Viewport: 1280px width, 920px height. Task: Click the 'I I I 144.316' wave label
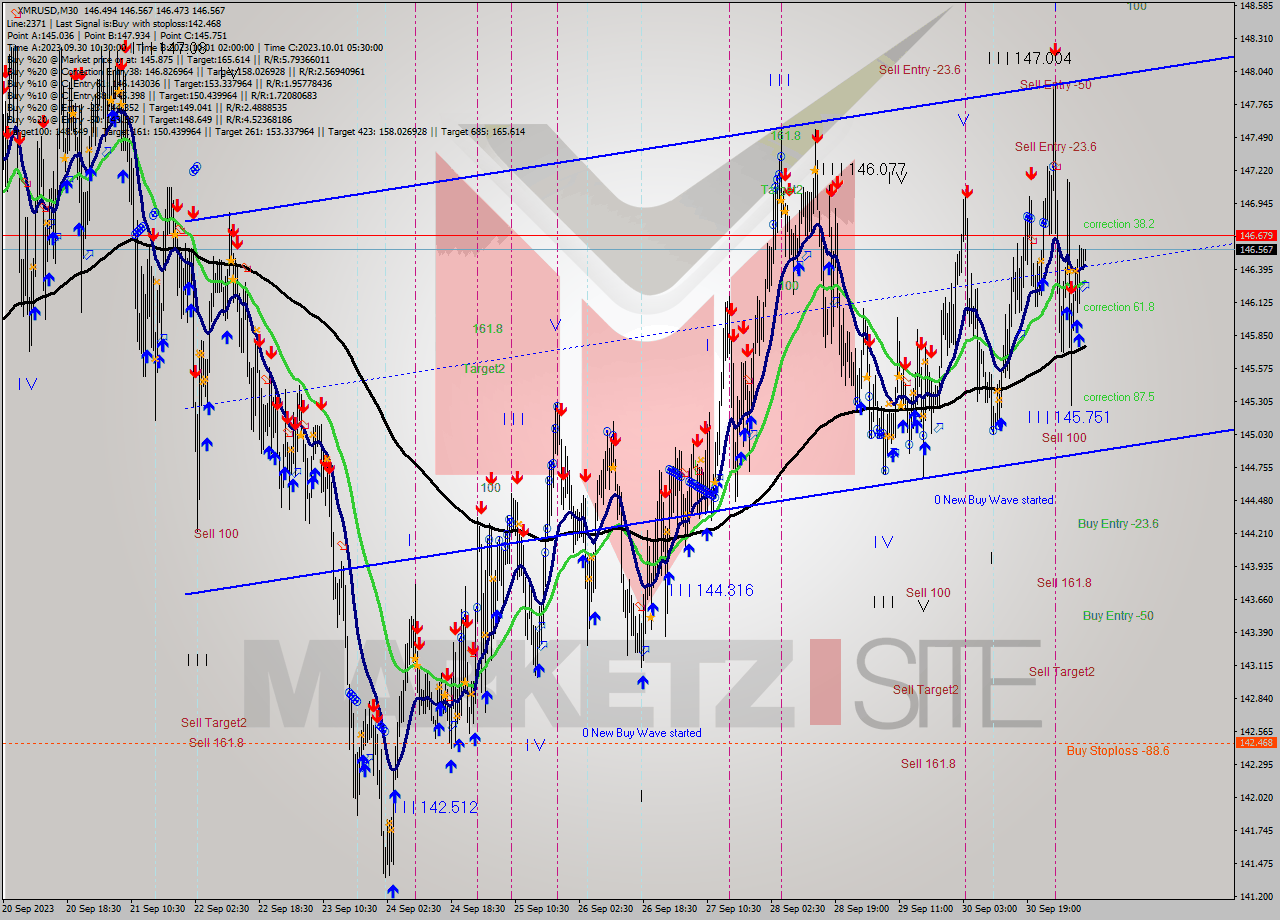point(711,590)
